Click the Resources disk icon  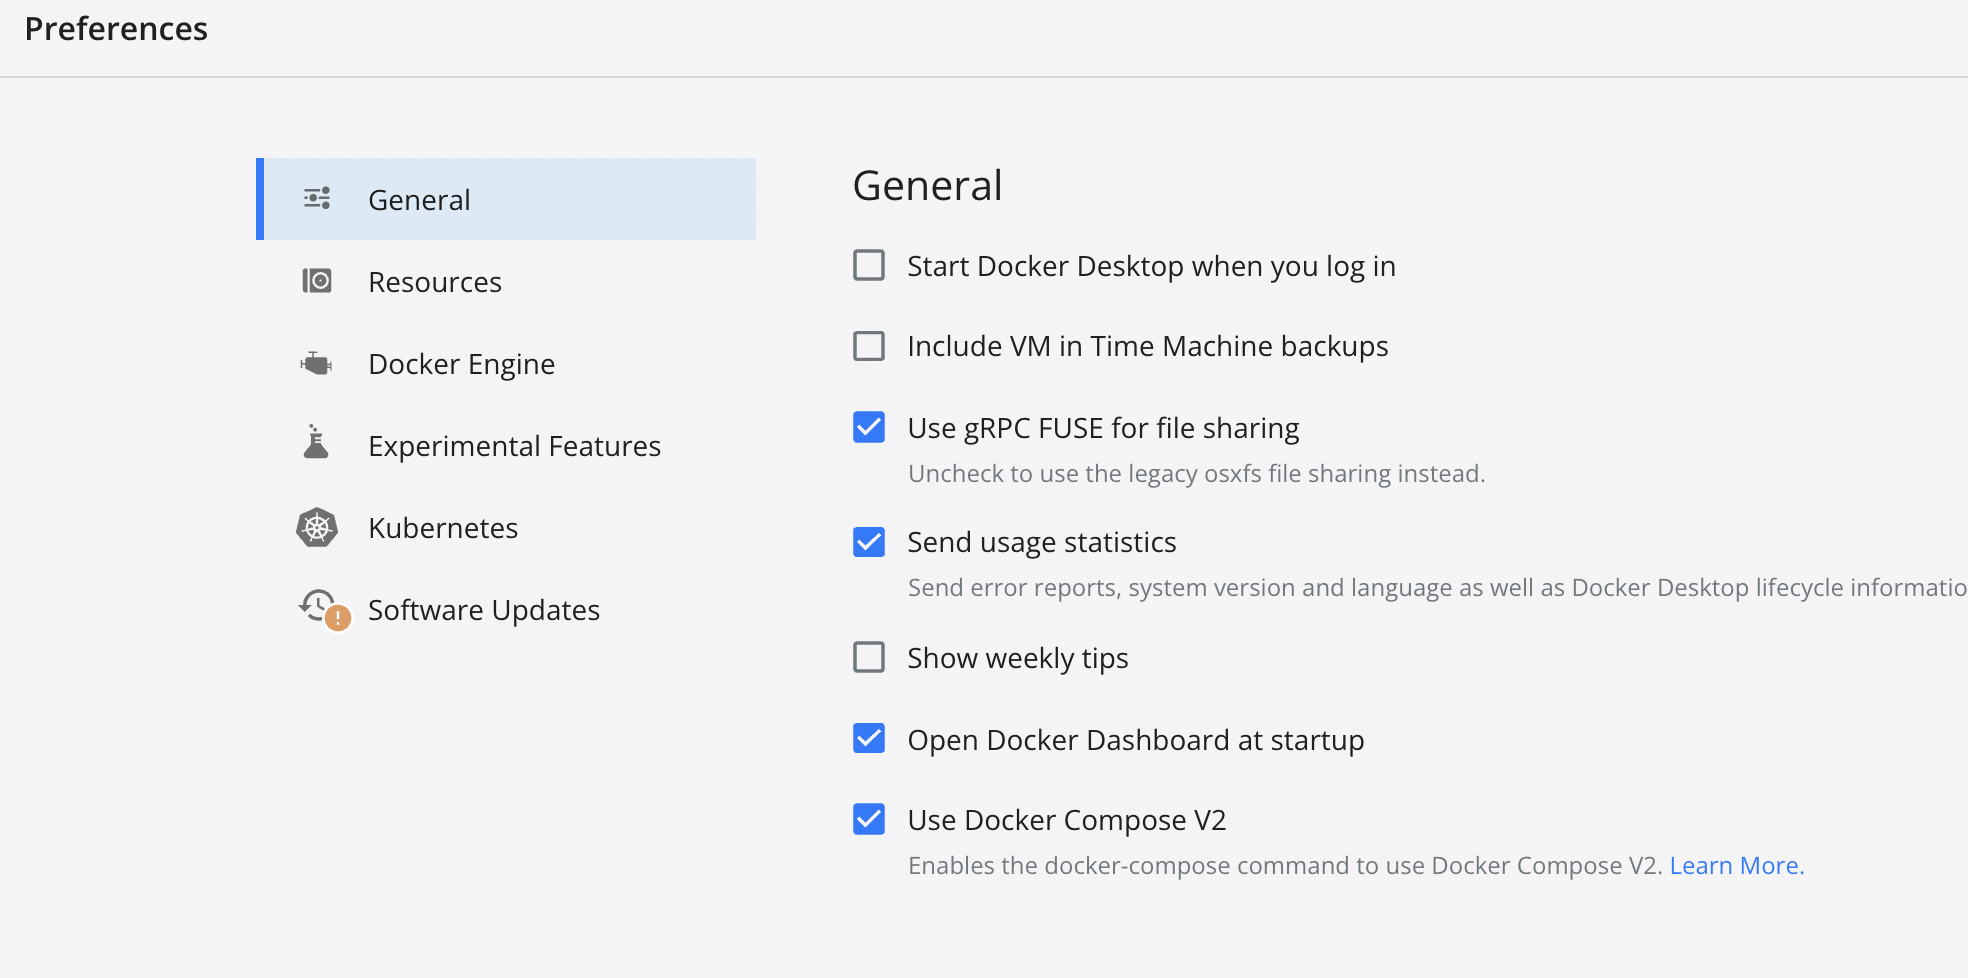317,280
